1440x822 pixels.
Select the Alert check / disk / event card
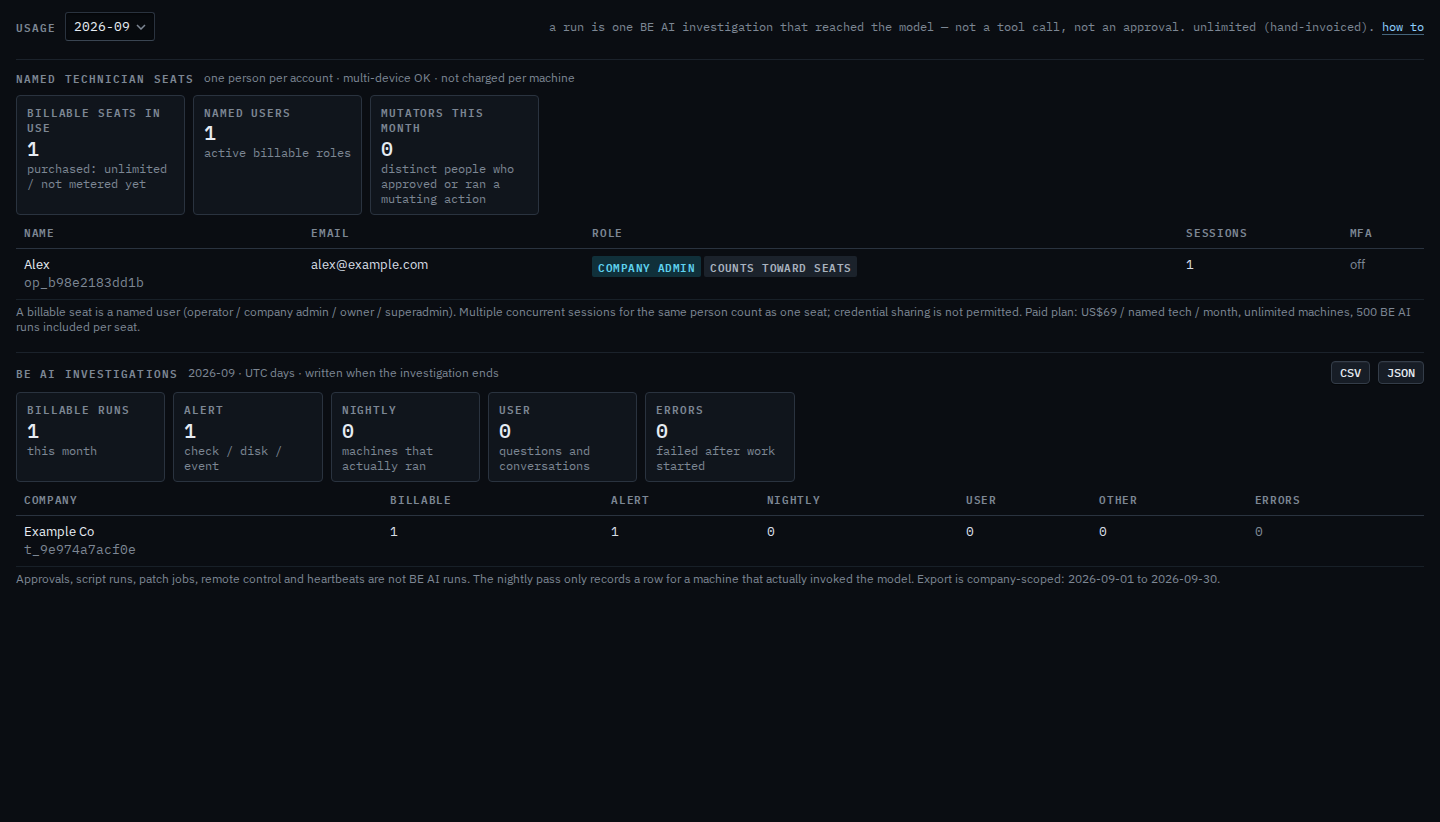(248, 437)
